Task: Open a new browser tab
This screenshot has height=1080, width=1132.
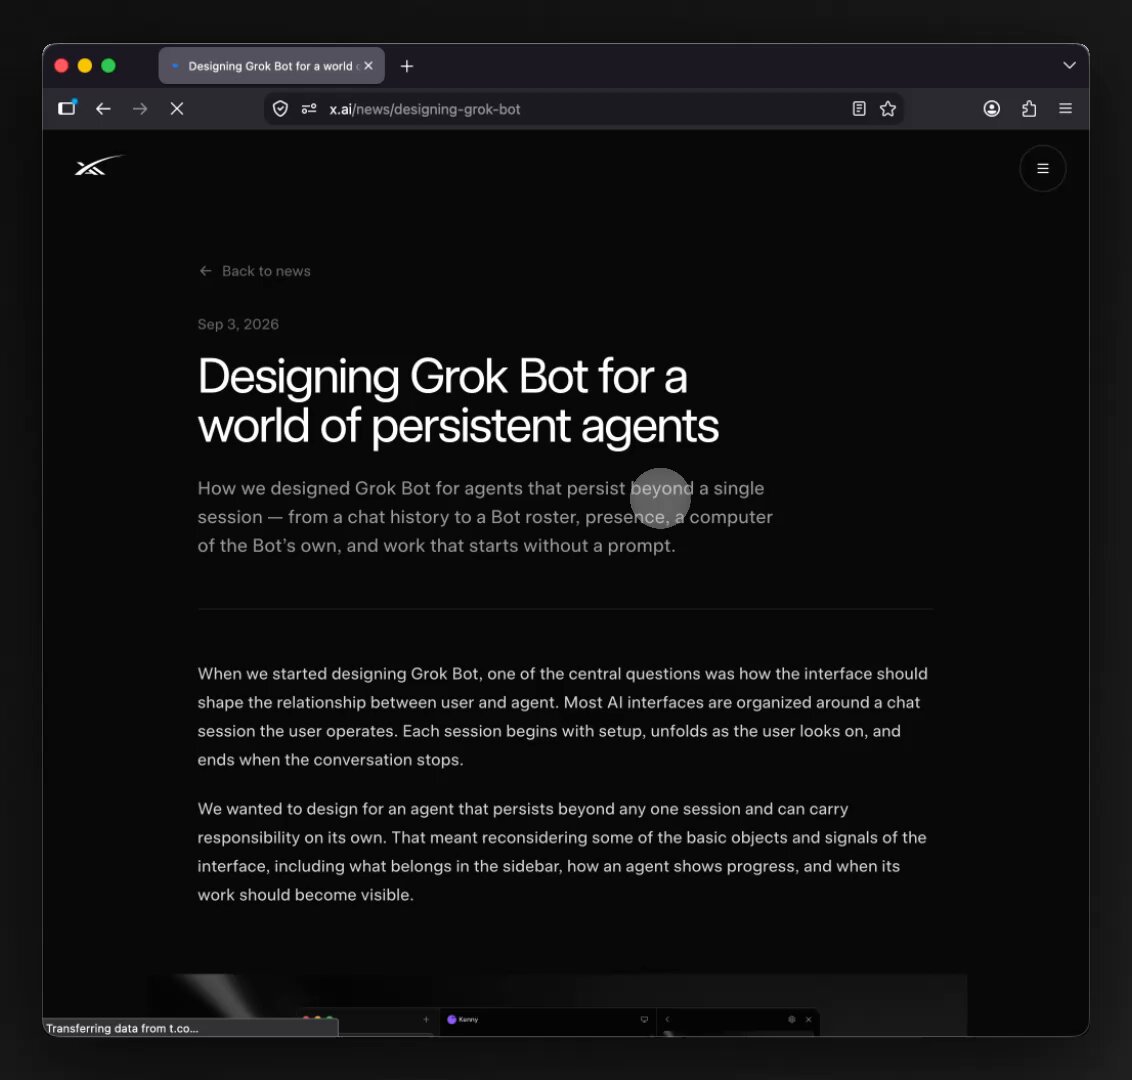Action: click(407, 66)
